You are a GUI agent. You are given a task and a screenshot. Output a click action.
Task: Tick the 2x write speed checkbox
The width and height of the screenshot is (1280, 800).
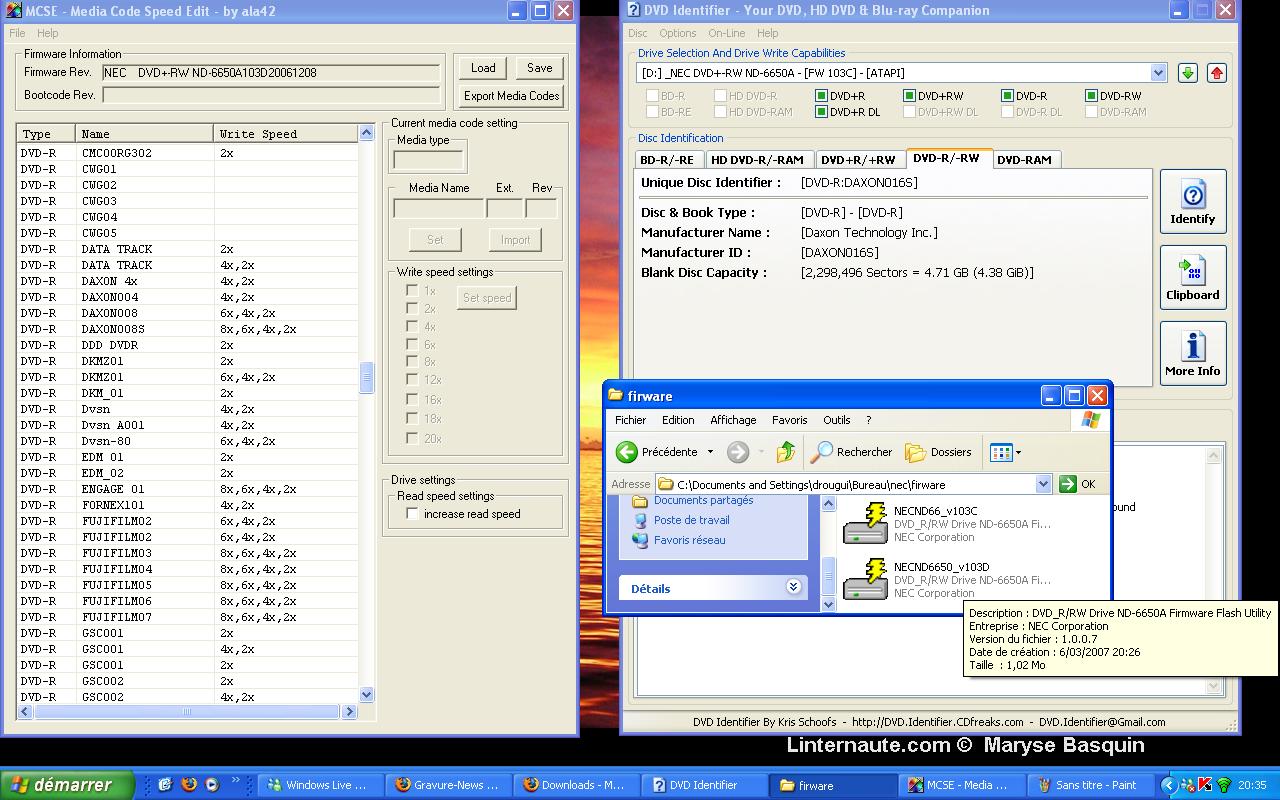412,308
